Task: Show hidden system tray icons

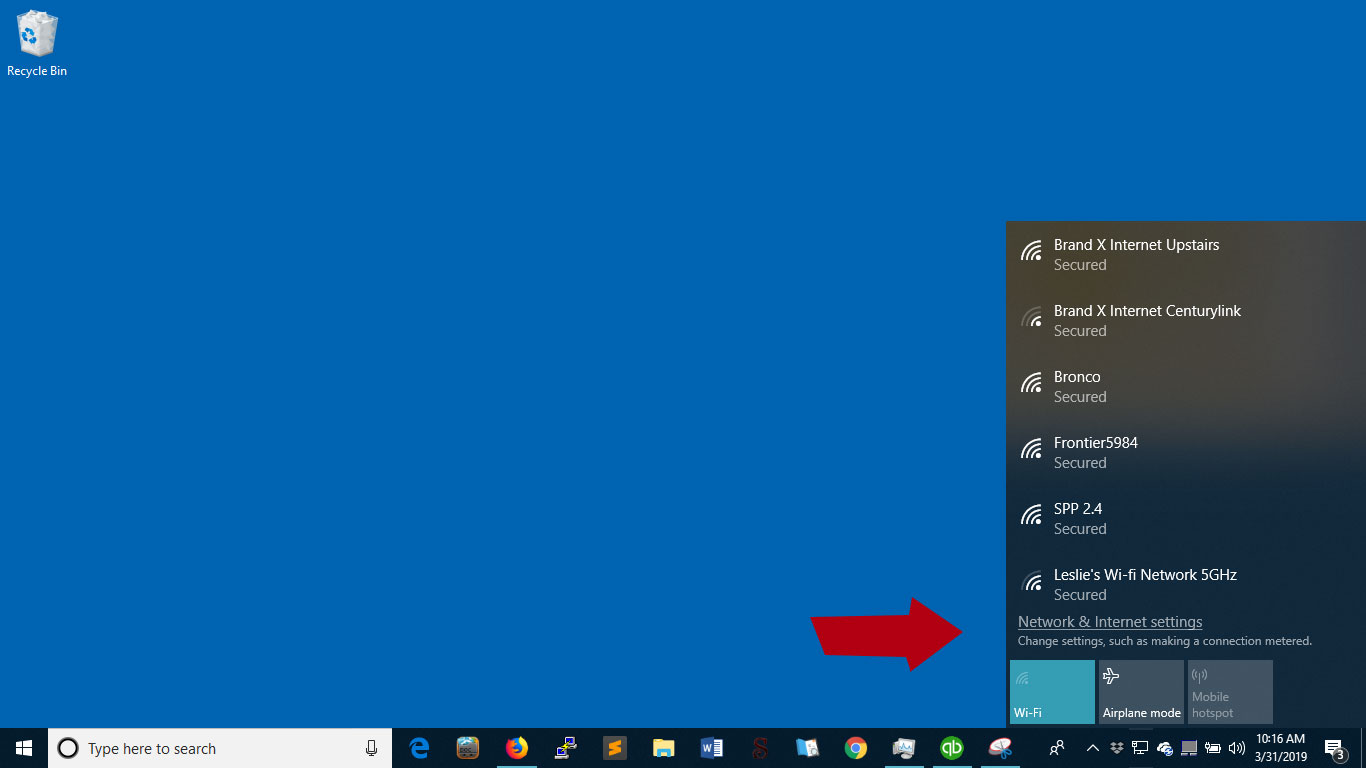Action: [x=1093, y=748]
